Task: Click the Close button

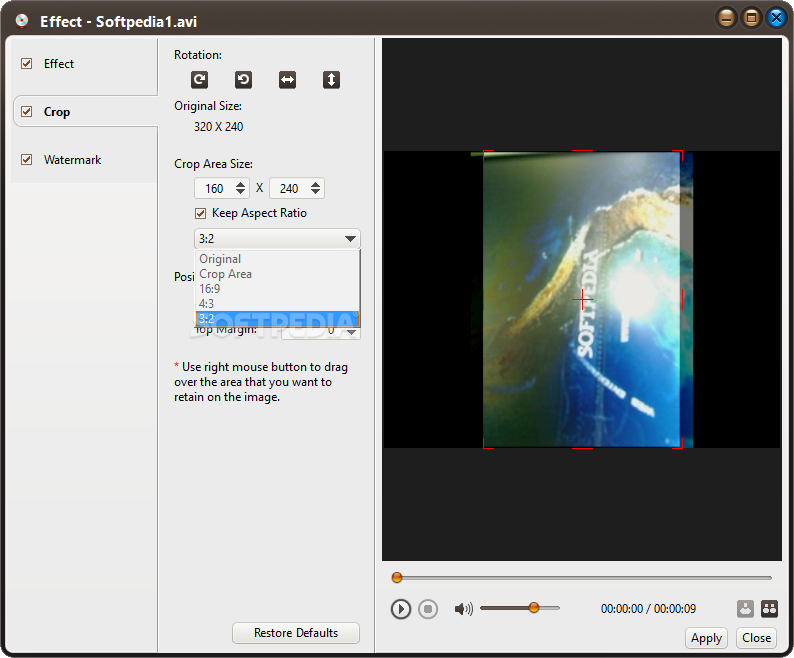Action: tap(757, 638)
